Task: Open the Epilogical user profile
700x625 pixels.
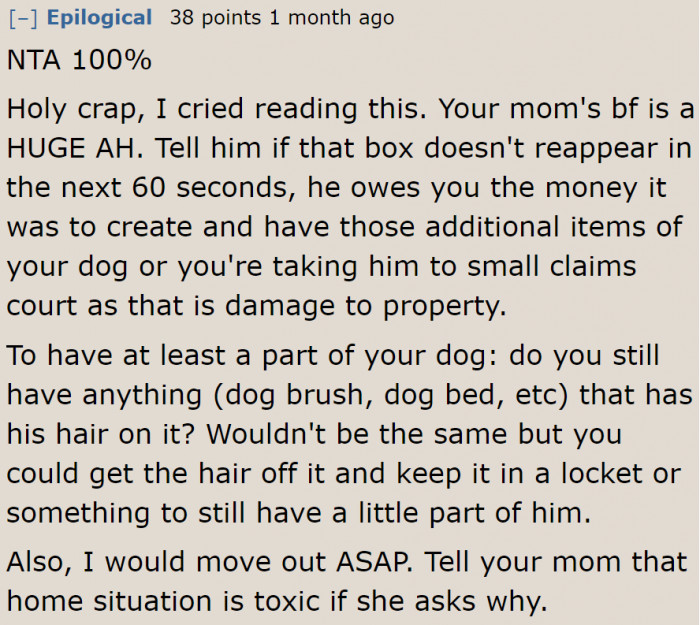Action: point(99,18)
